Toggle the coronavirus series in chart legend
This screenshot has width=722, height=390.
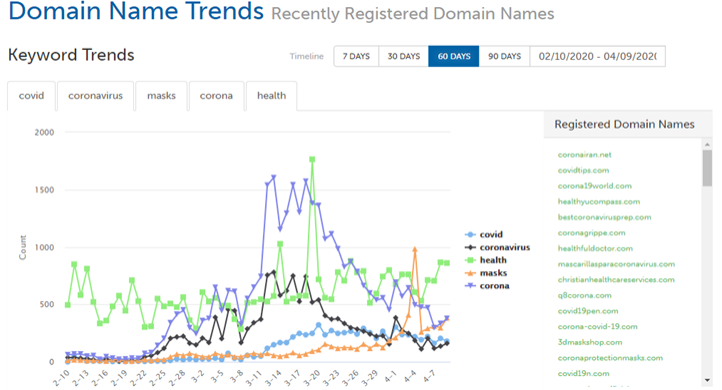pyautogui.click(x=498, y=247)
